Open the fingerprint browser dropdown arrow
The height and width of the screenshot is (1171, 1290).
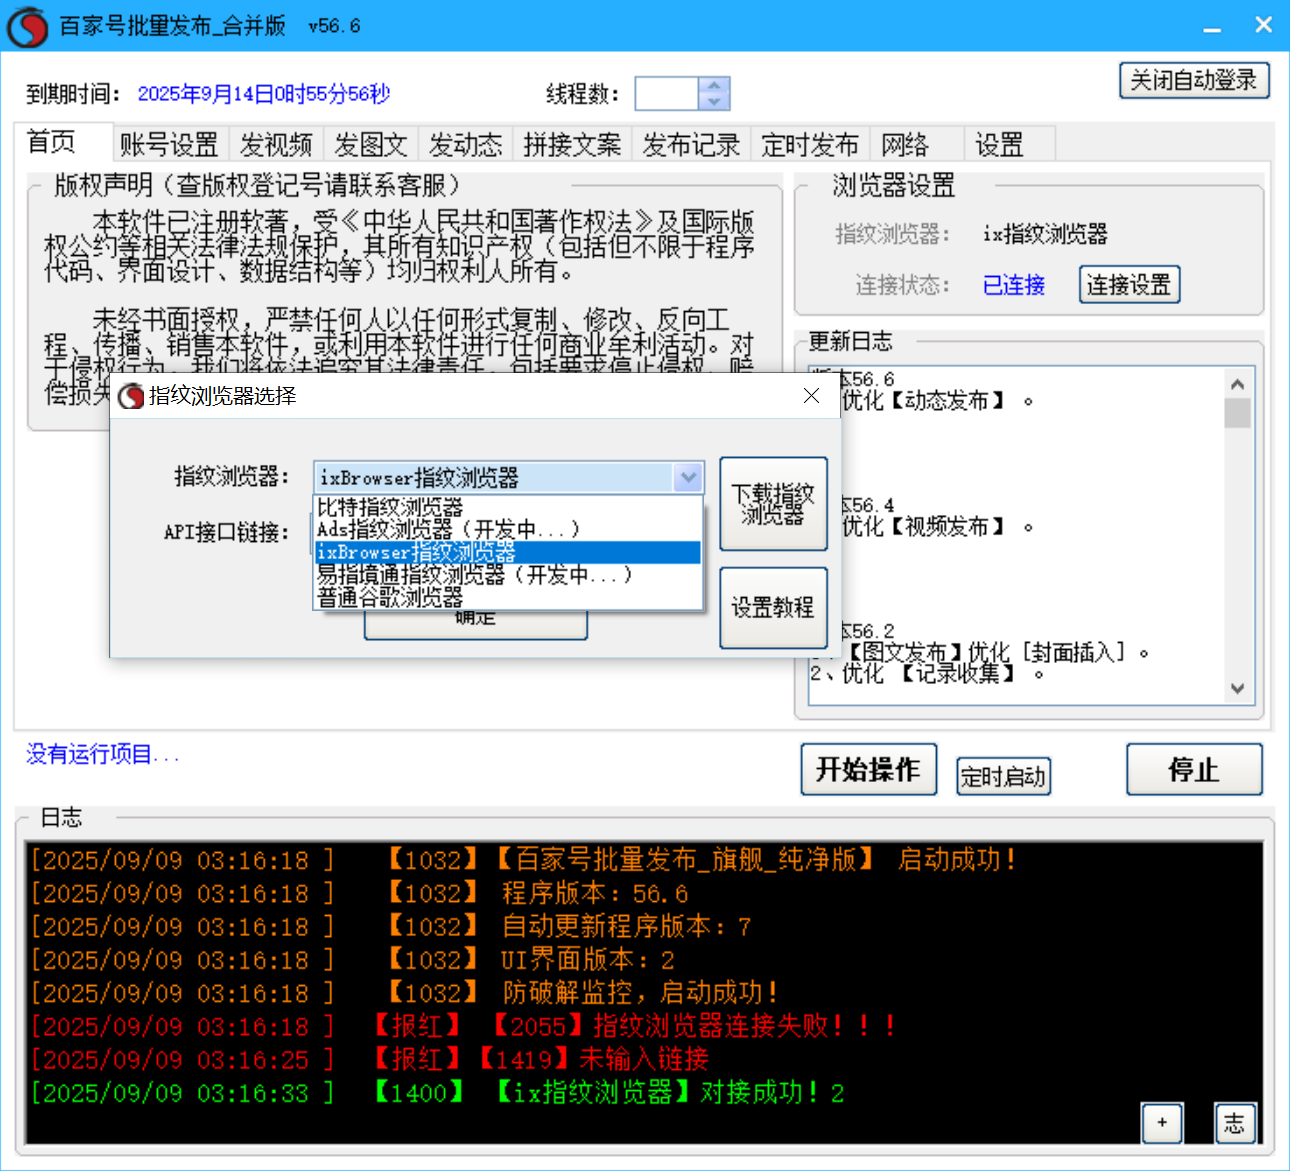(x=687, y=477)
